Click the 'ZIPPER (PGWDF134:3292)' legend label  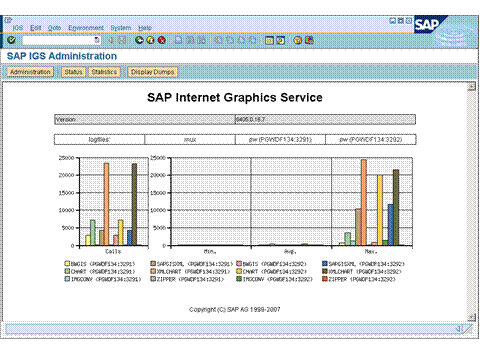tap(362, 279)
